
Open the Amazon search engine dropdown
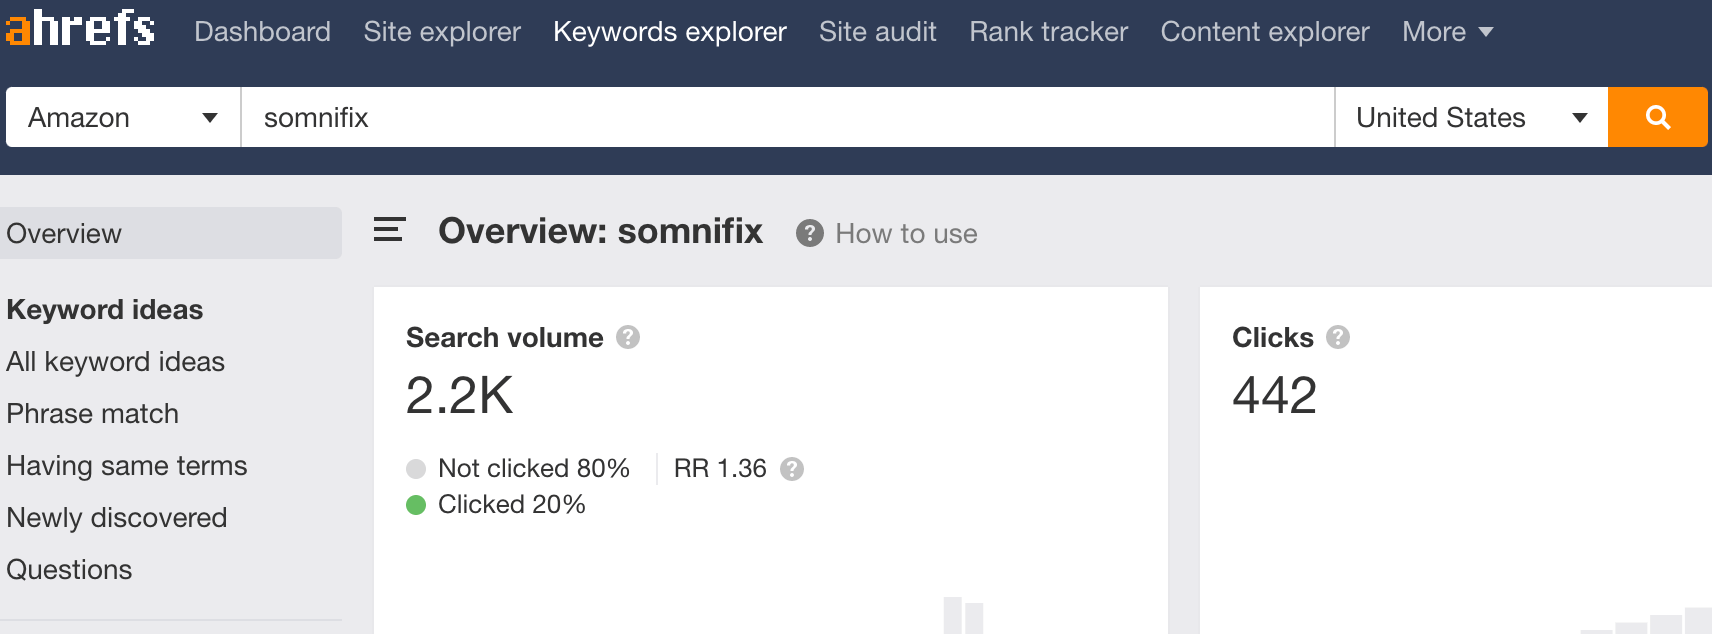(x=120, y=117)
